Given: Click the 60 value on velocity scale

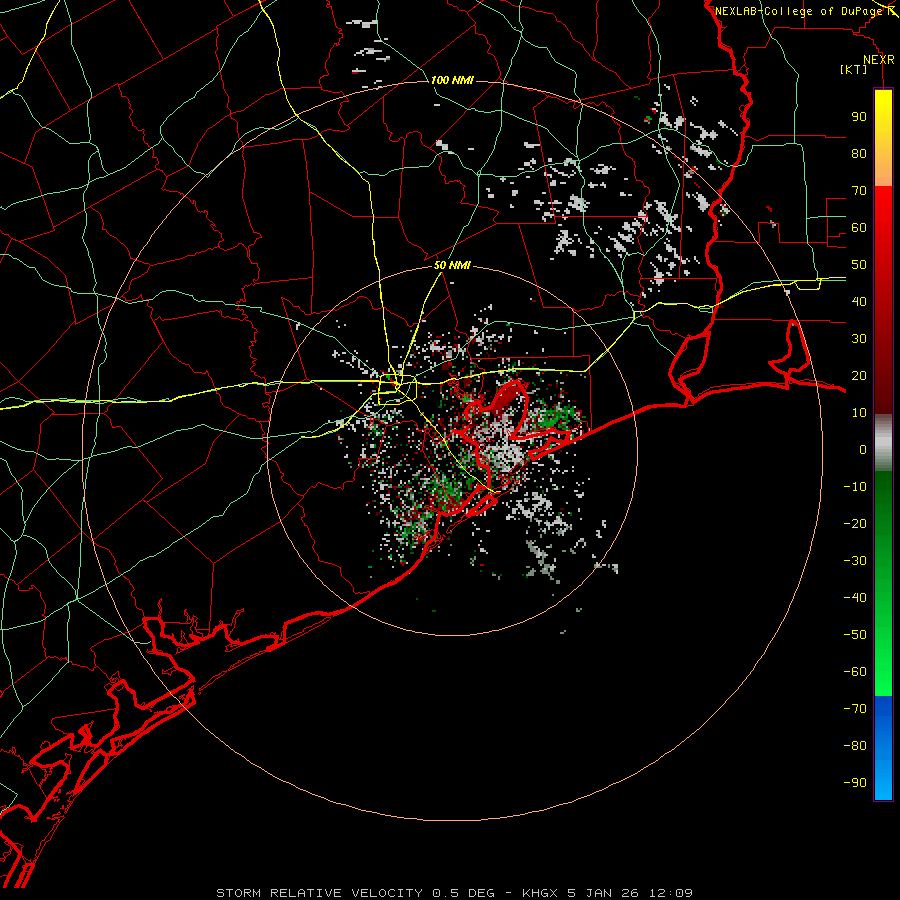Looking at the screenshot, I should 859,227.
